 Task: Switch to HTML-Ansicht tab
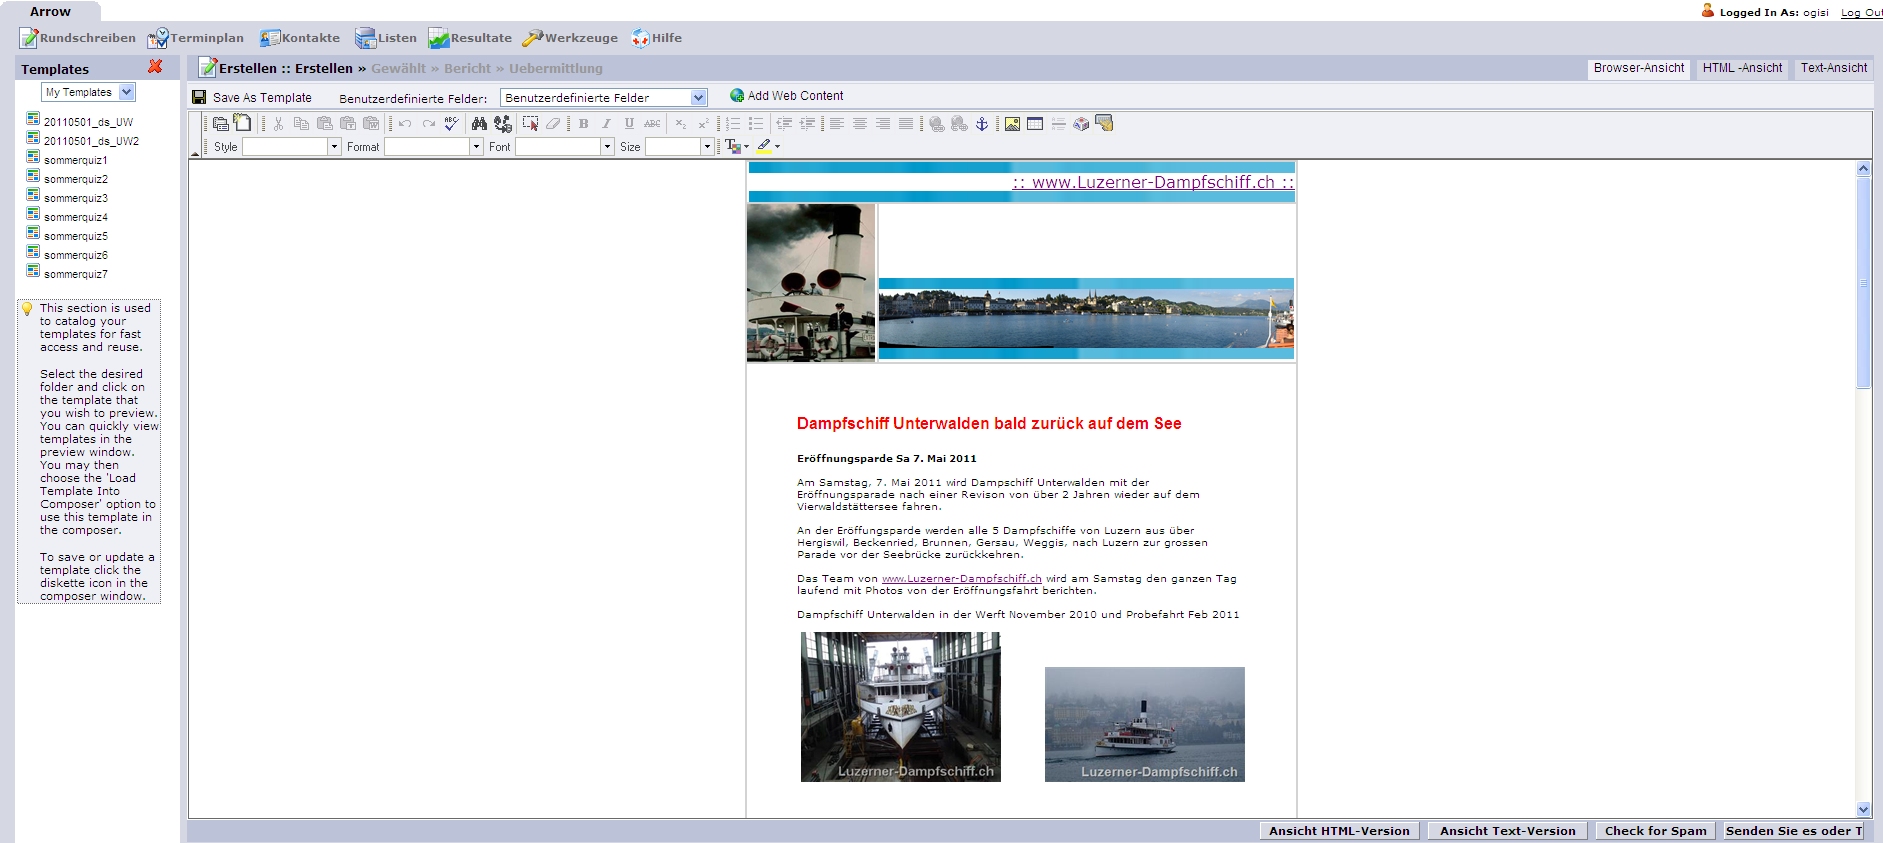click(x=1742, y=68)
